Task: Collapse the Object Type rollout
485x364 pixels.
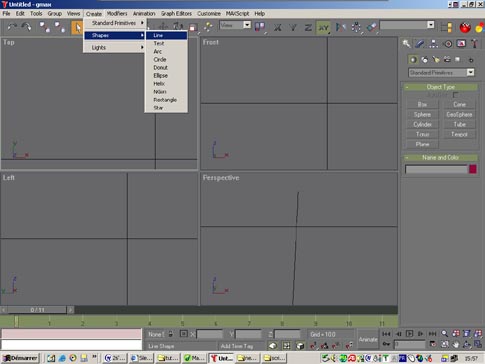Action: tap(440, 87)
